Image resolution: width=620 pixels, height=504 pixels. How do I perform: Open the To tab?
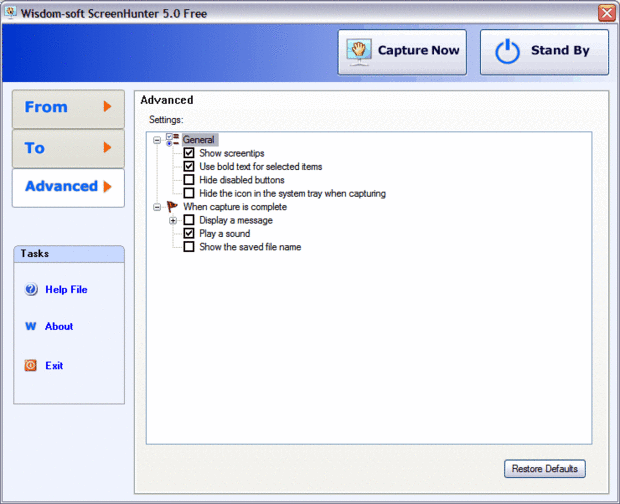(x=68, y=149)
